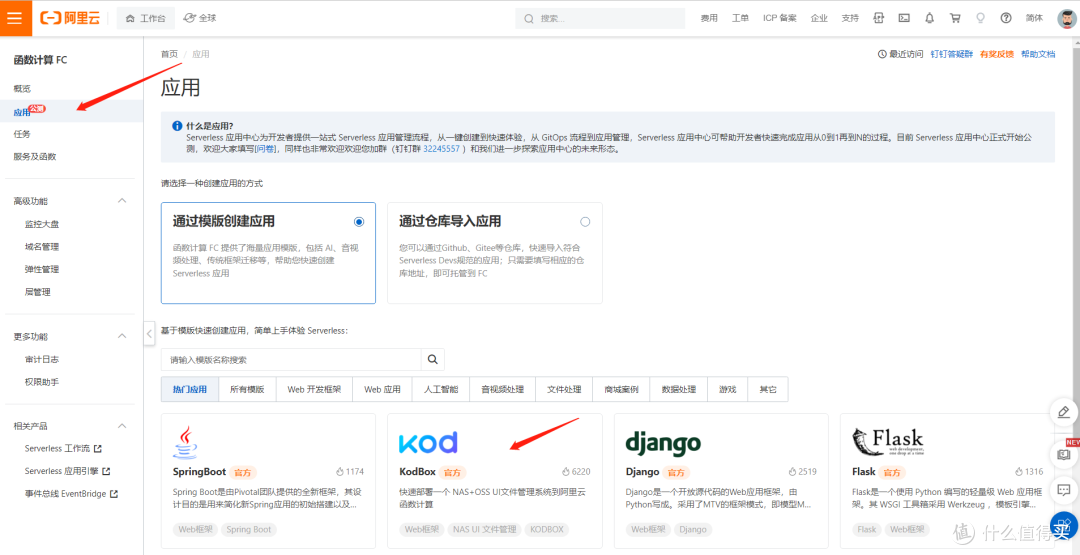The image size is (1080, 555).
Task: Open the 有奖反馈 link
Action: point(997,54)
